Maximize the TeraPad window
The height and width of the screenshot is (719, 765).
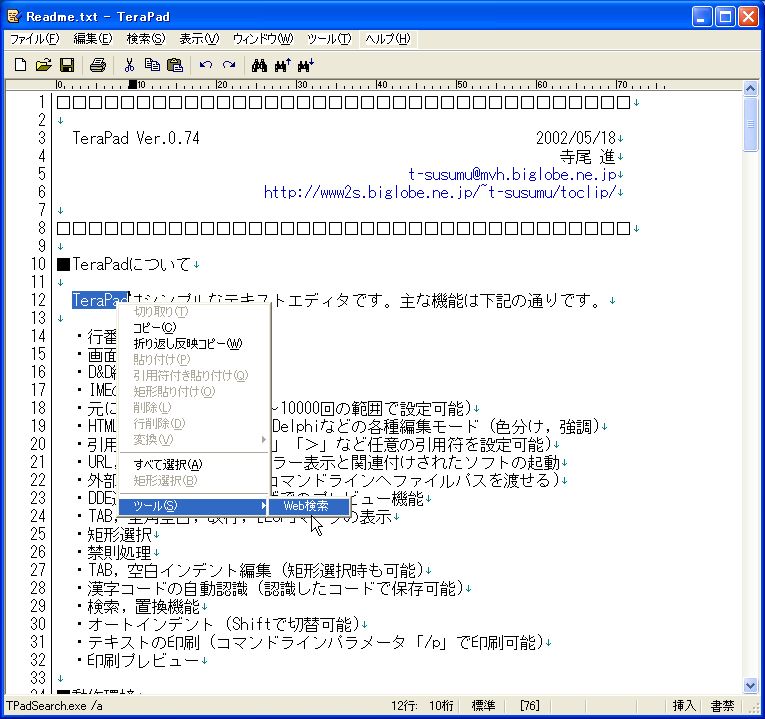tap(725, 17)
